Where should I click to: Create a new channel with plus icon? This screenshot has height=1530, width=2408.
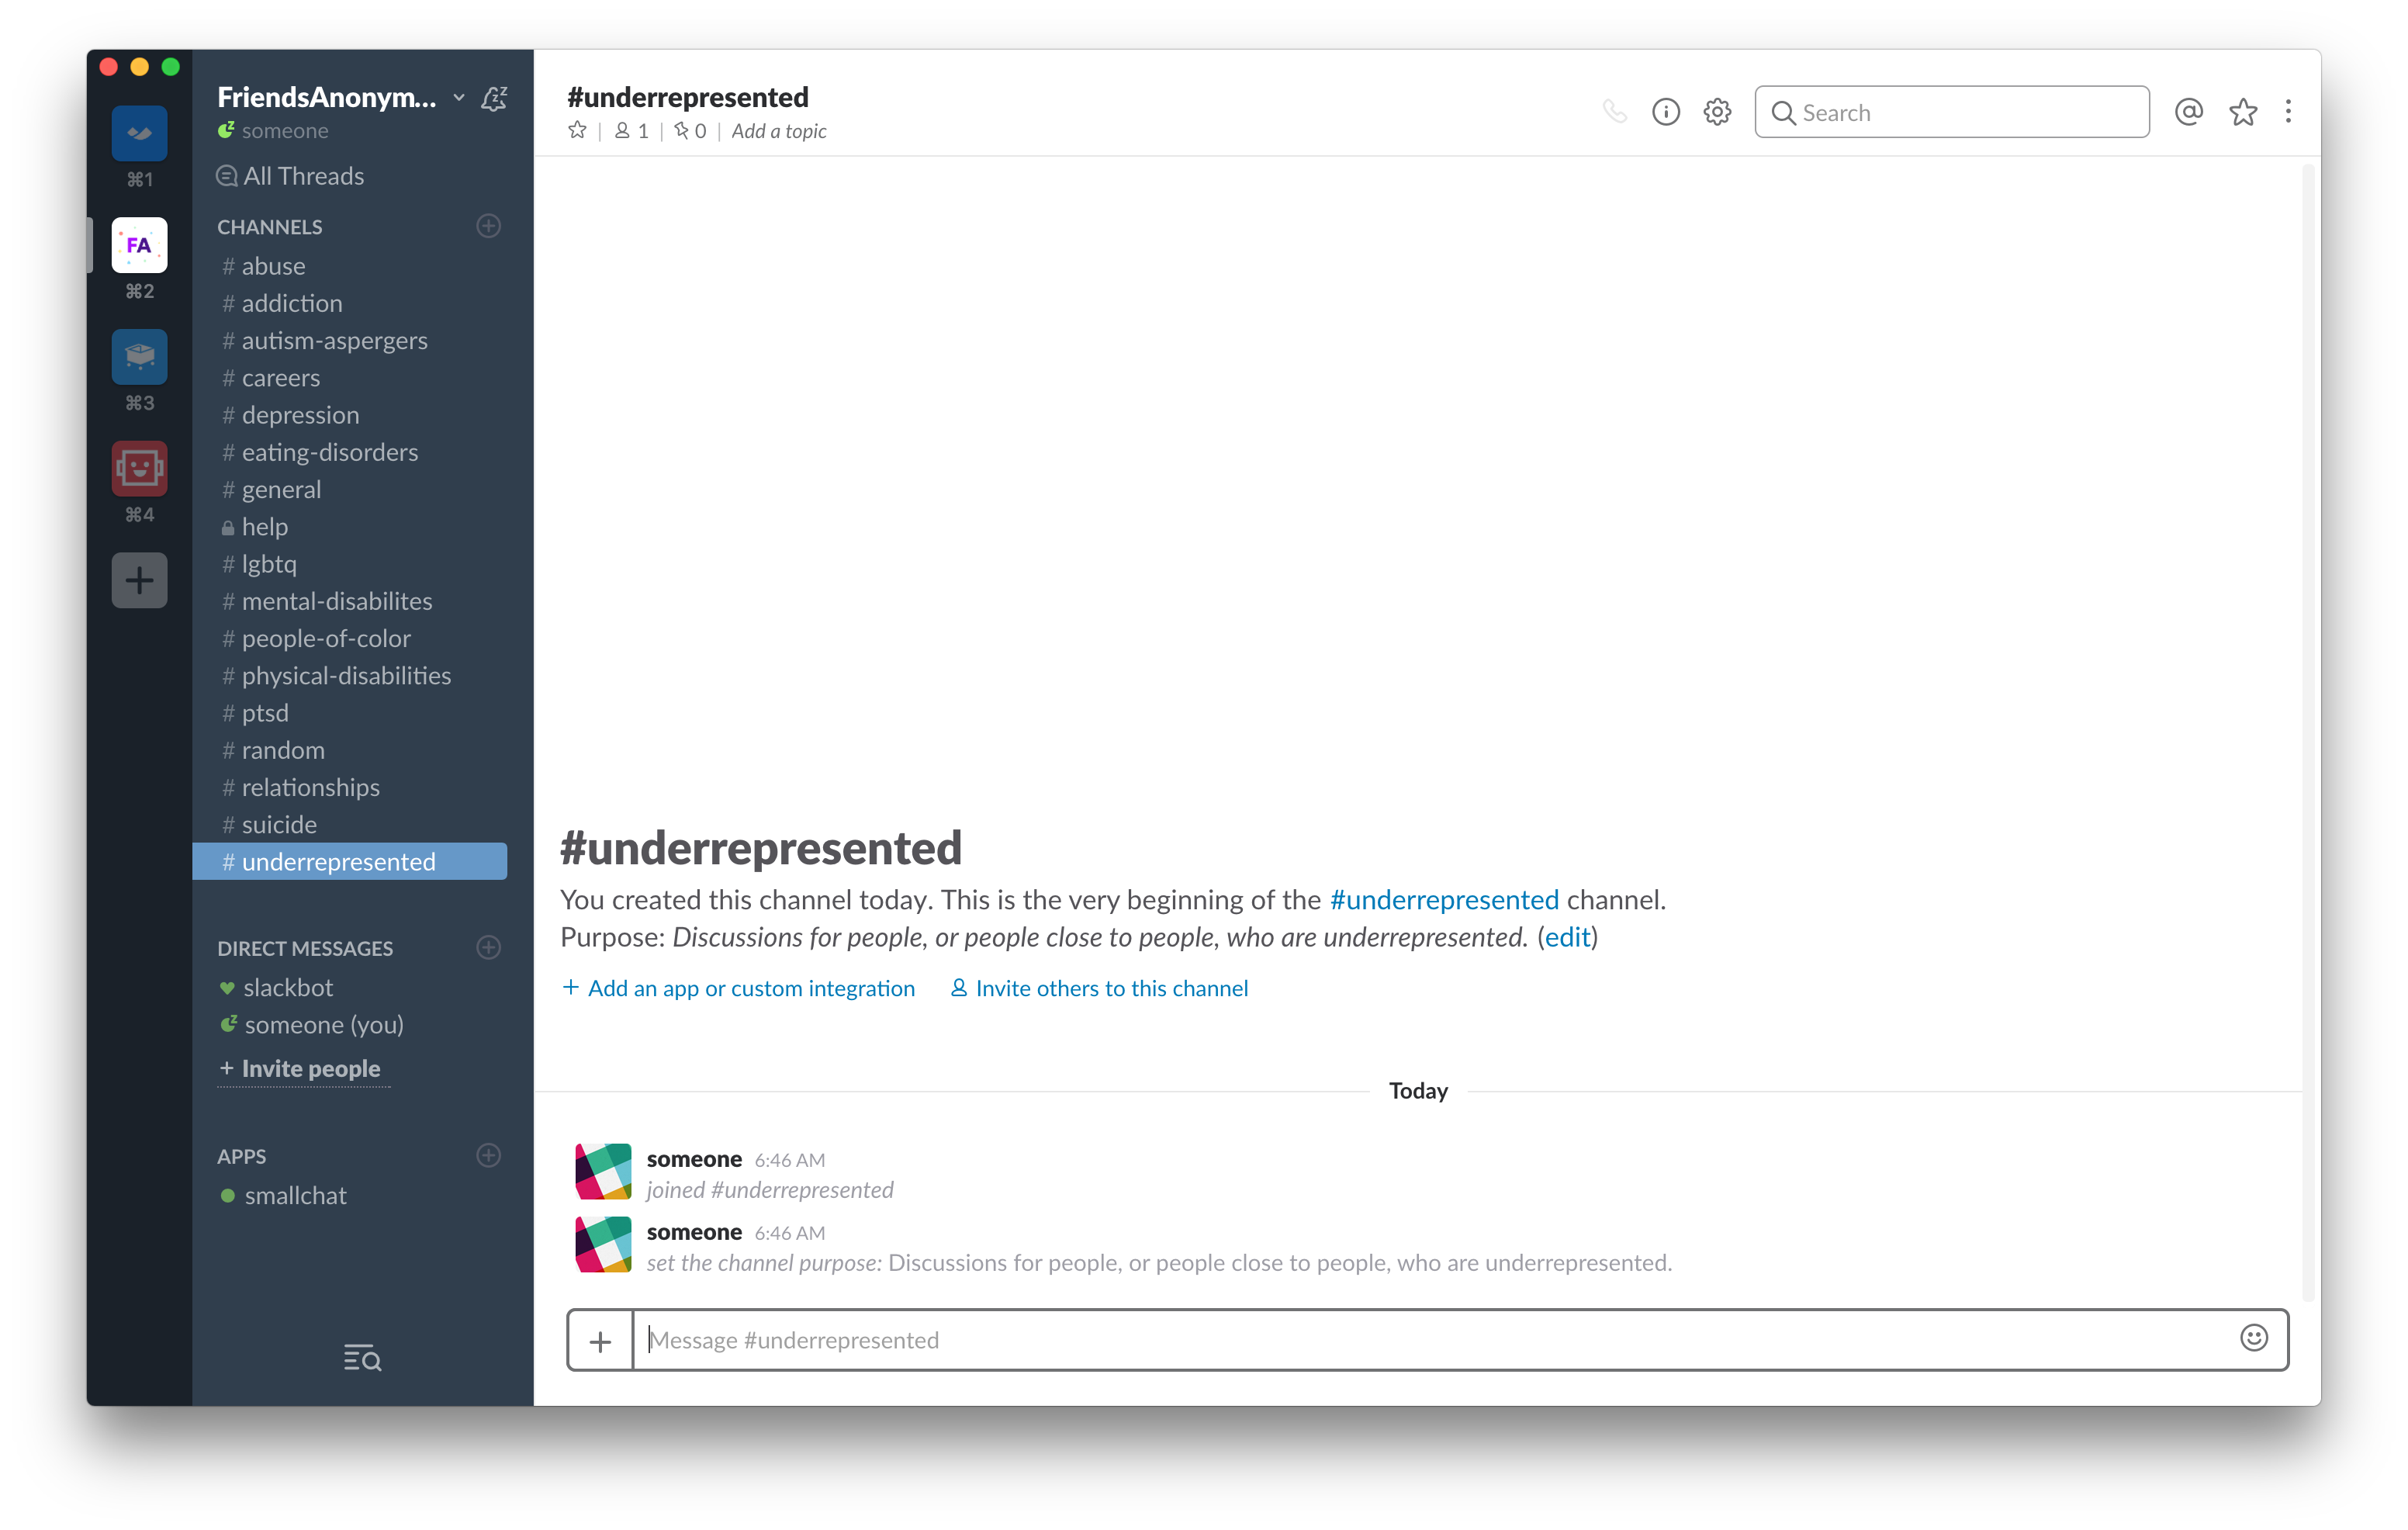pos(488,226)
